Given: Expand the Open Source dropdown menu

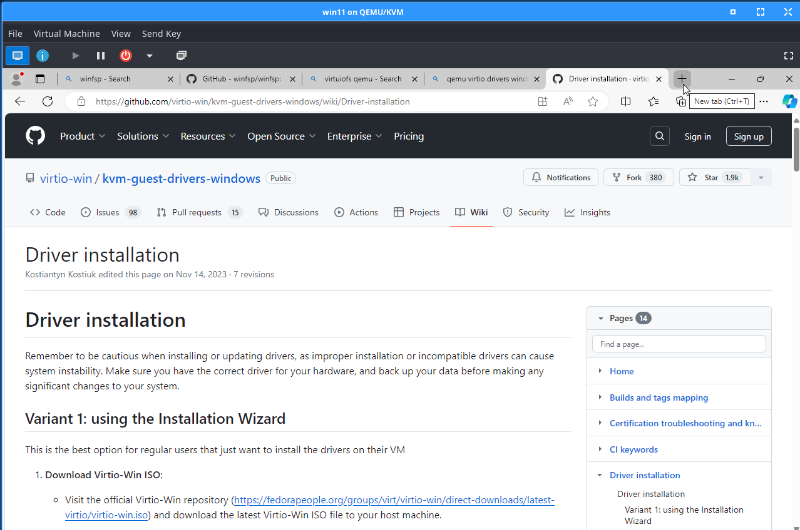Looking at the screenshot, I should 281,136.
